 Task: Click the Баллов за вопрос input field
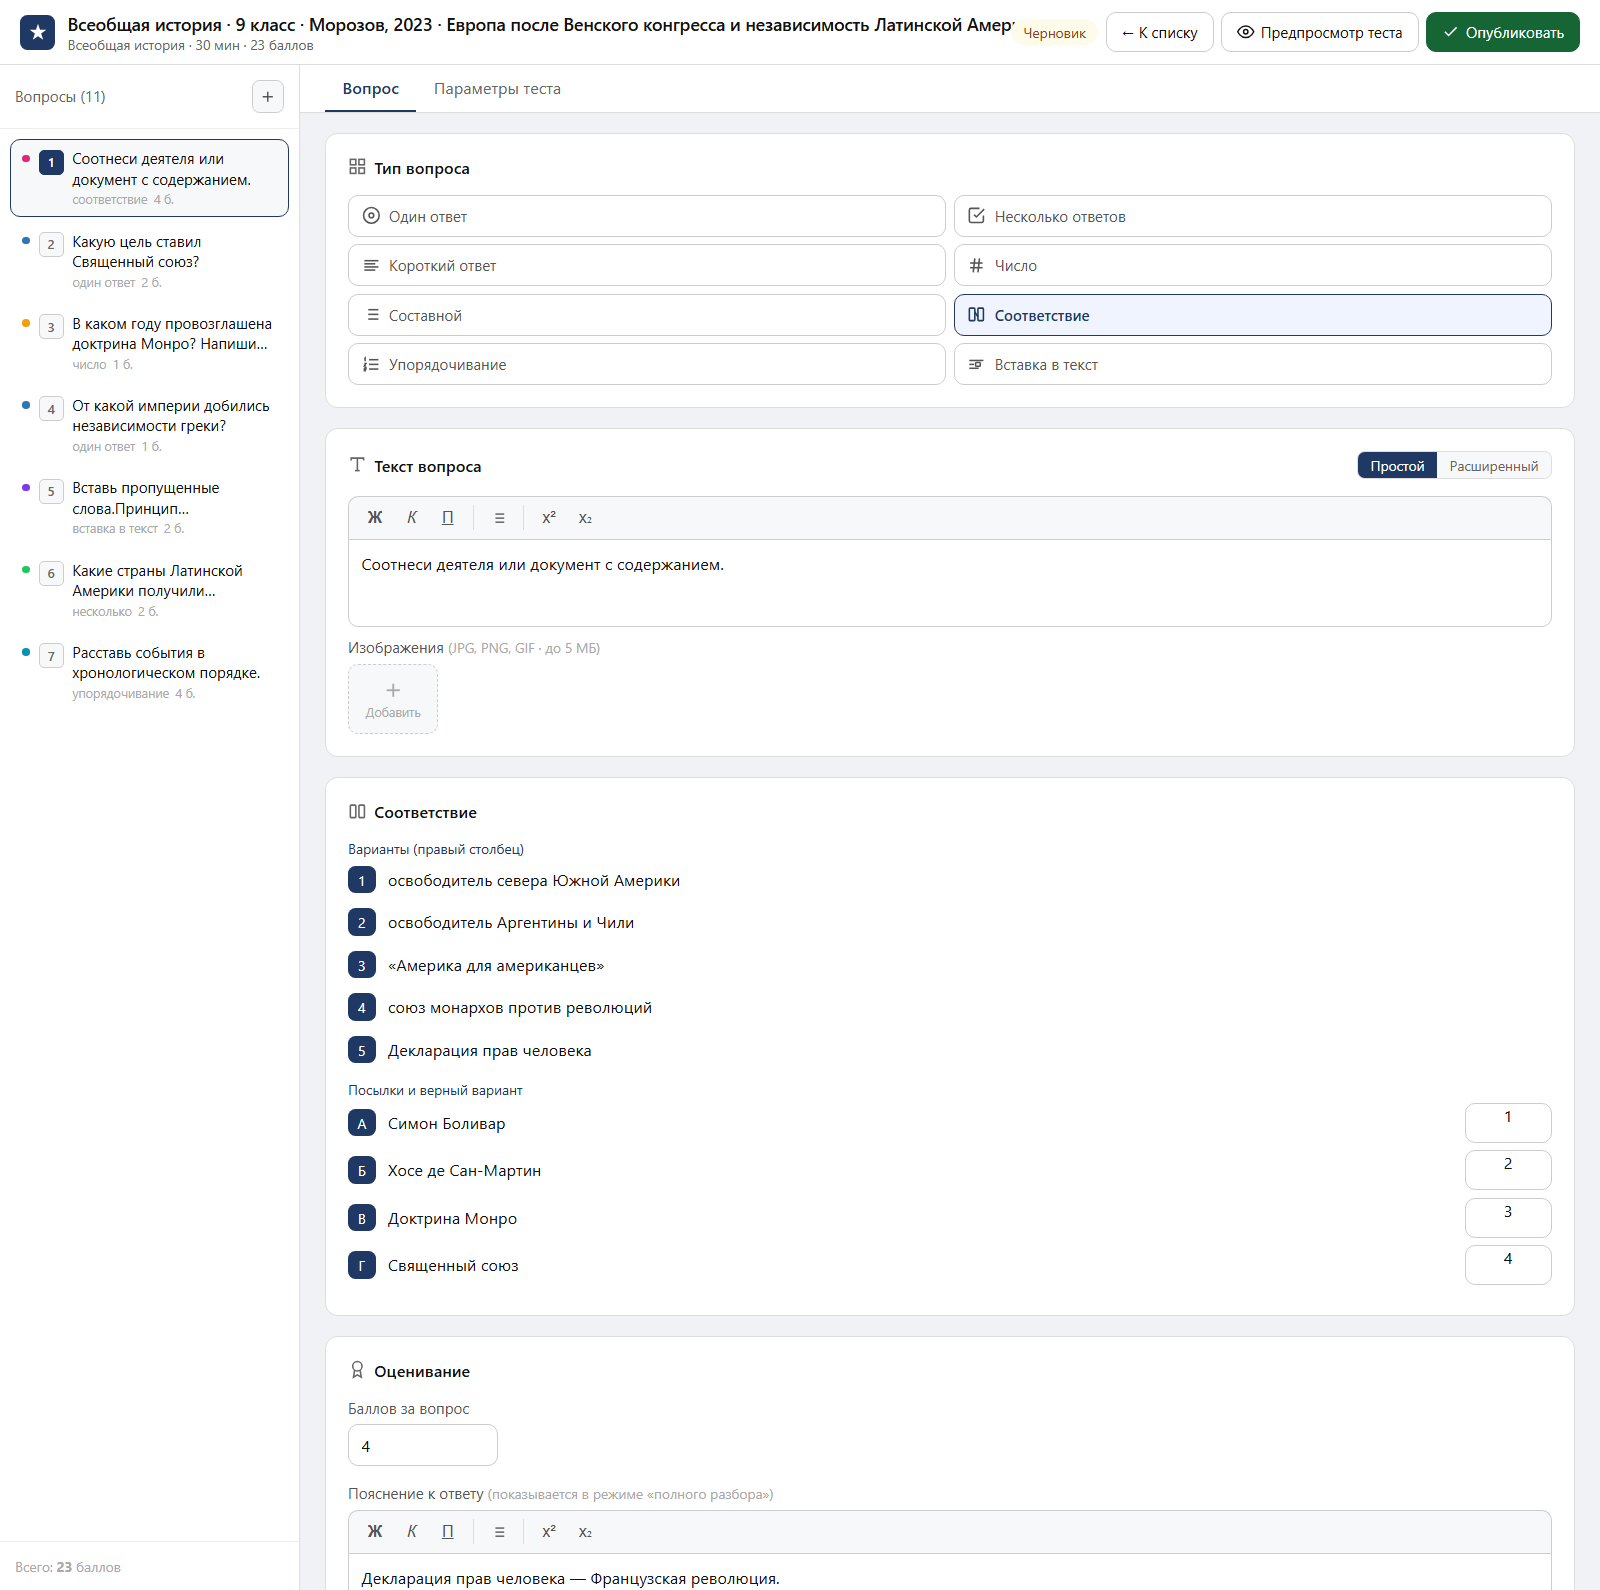(423, 1446)
